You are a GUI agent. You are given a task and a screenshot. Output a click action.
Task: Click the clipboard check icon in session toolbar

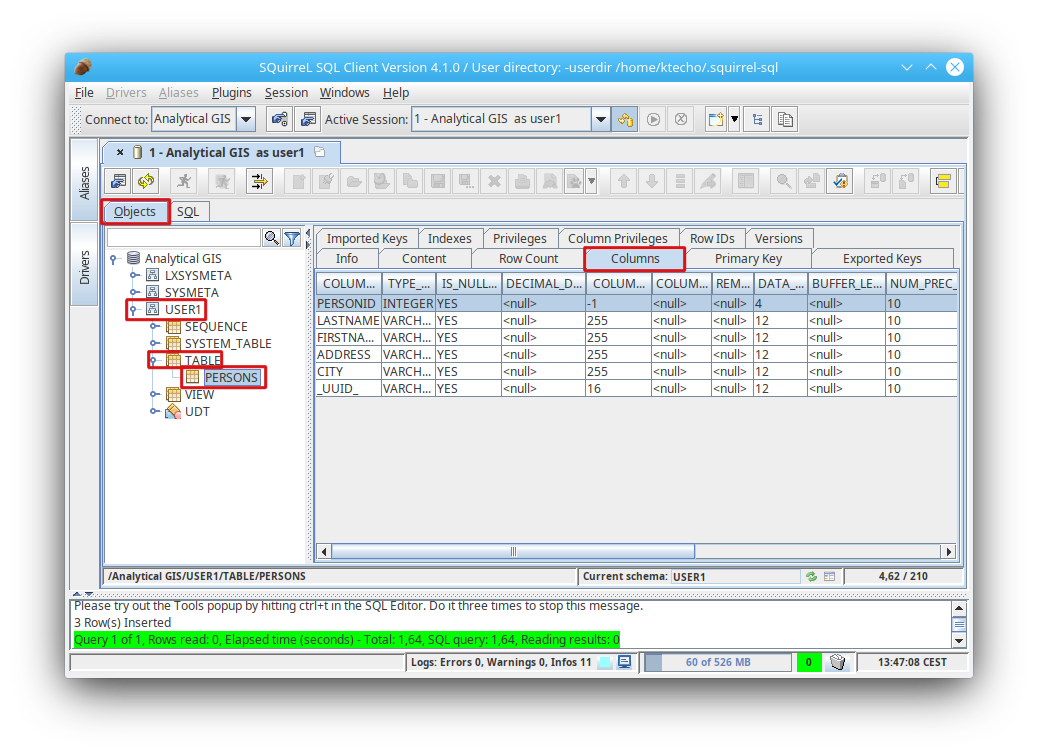840,181
